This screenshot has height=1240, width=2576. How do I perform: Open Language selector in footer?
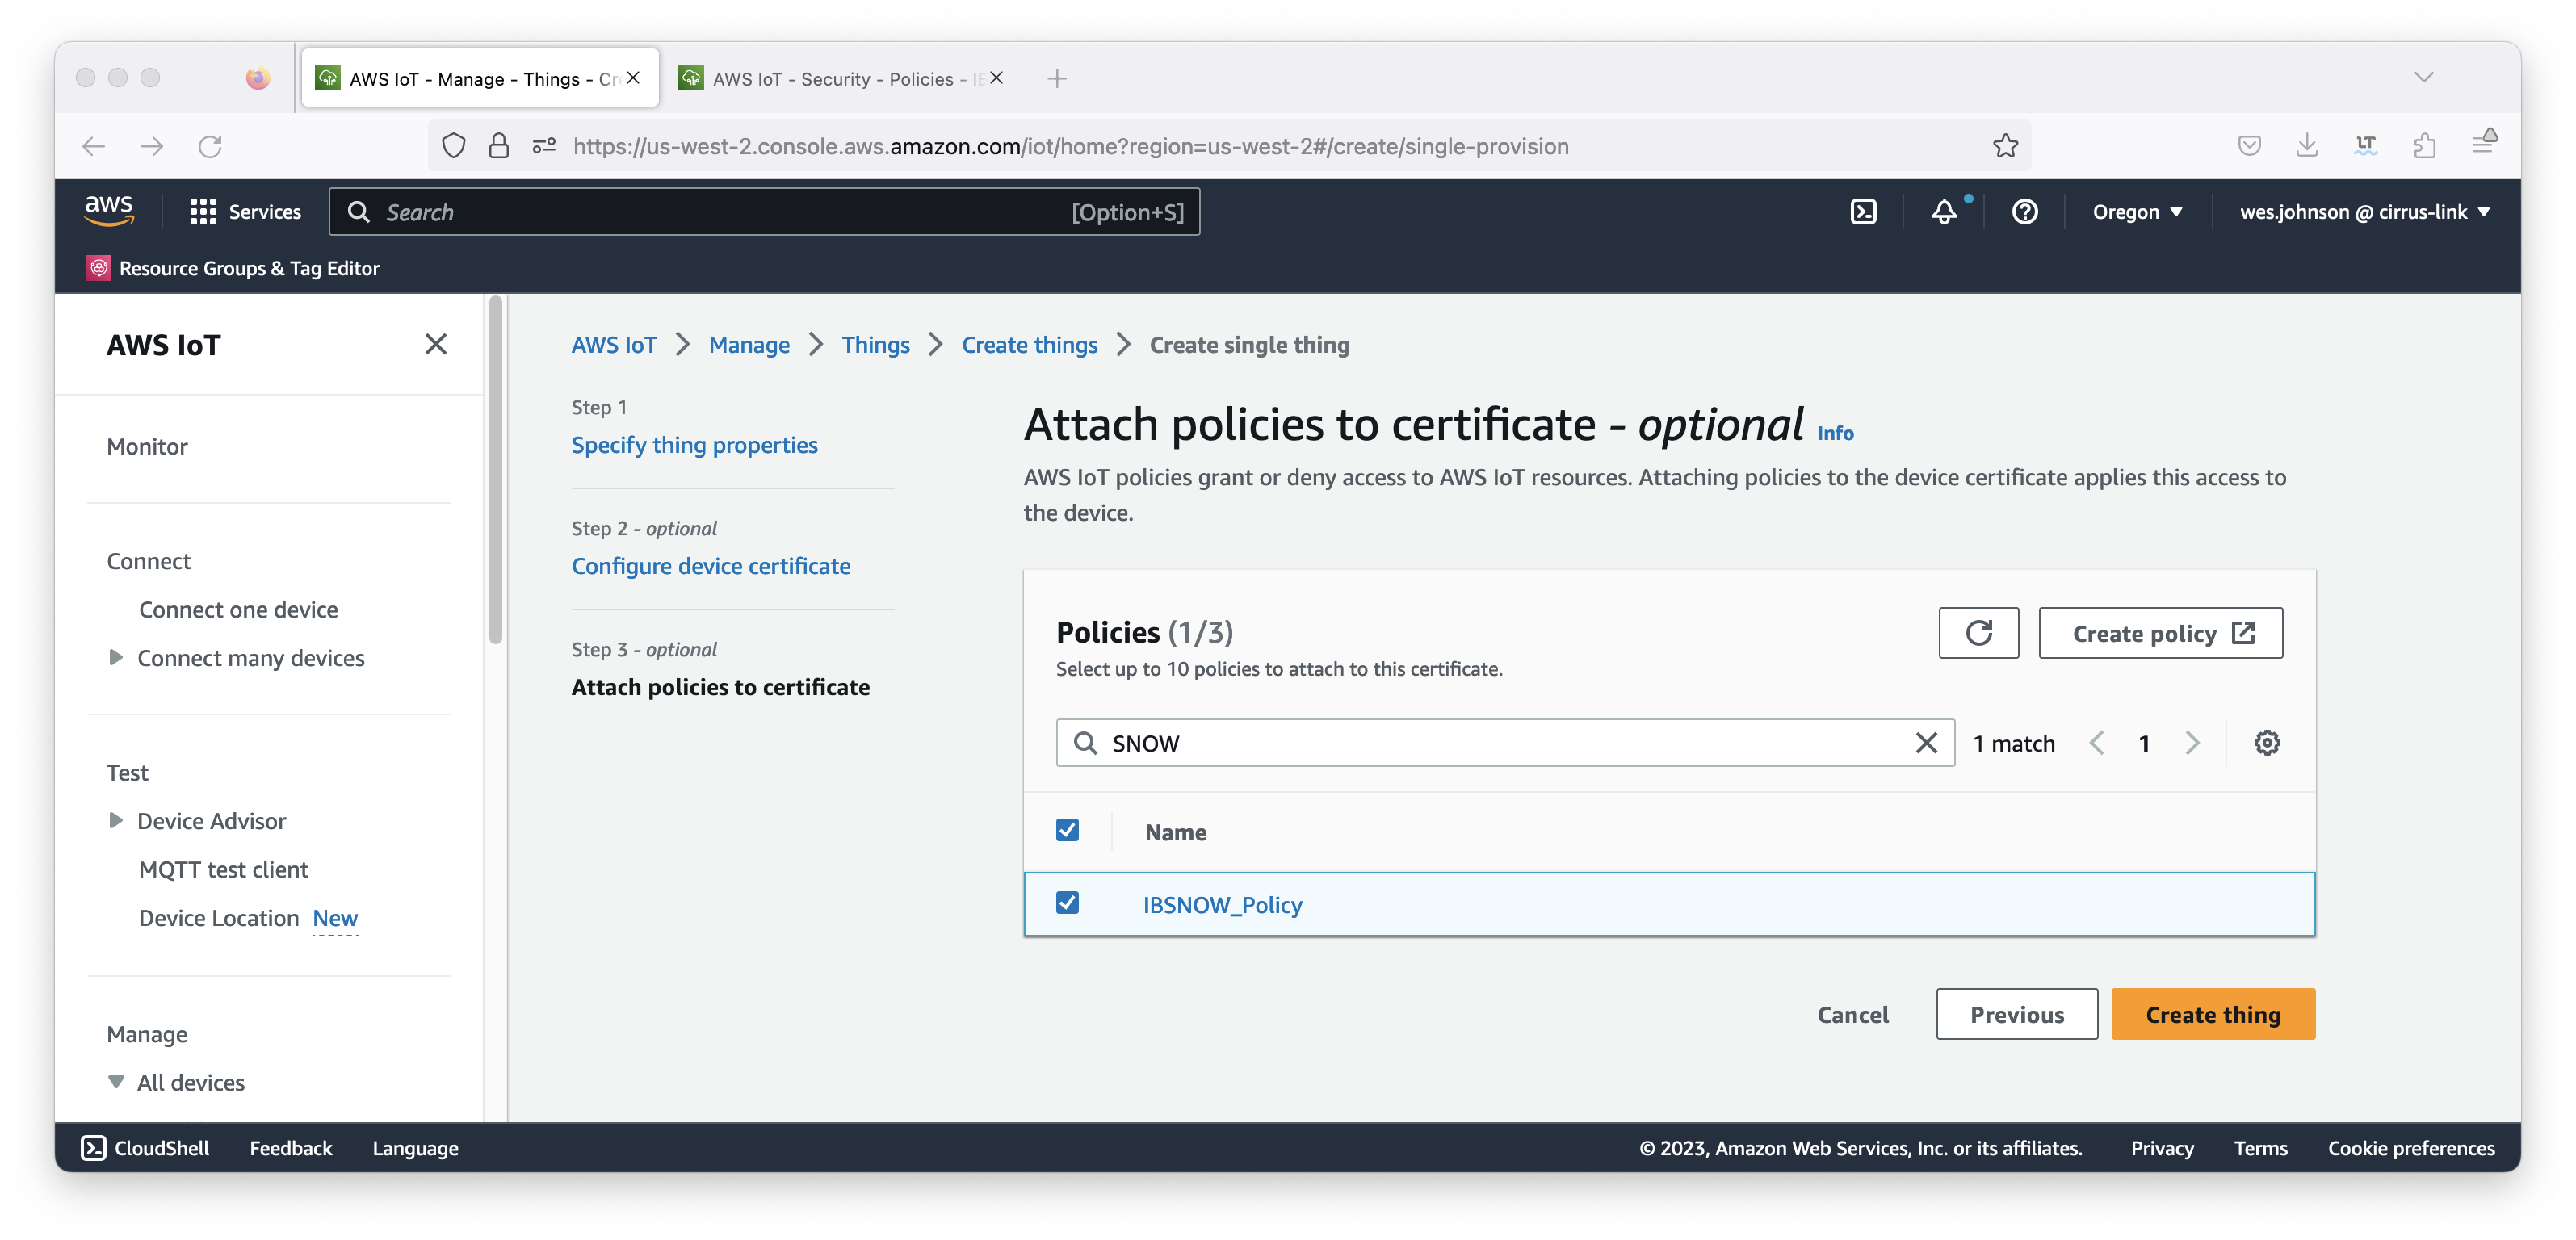tap(415, 1147)
